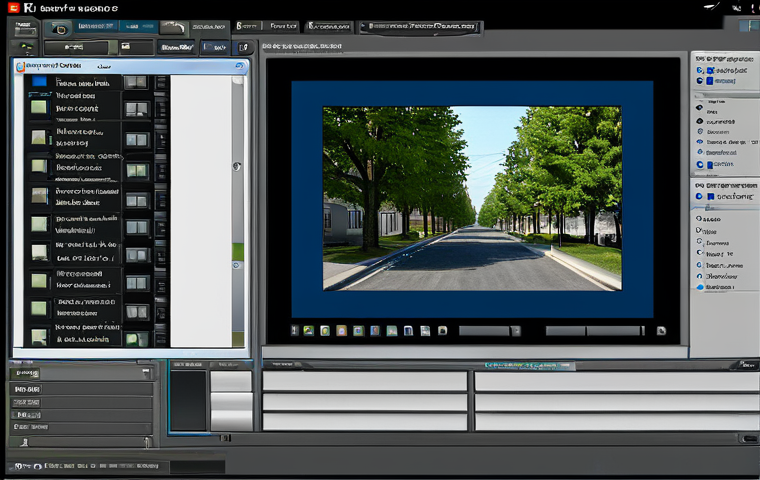Click the vertical scrollbar of the left list panel
Screen dimensions: 760x480
(x=238, y=211)
